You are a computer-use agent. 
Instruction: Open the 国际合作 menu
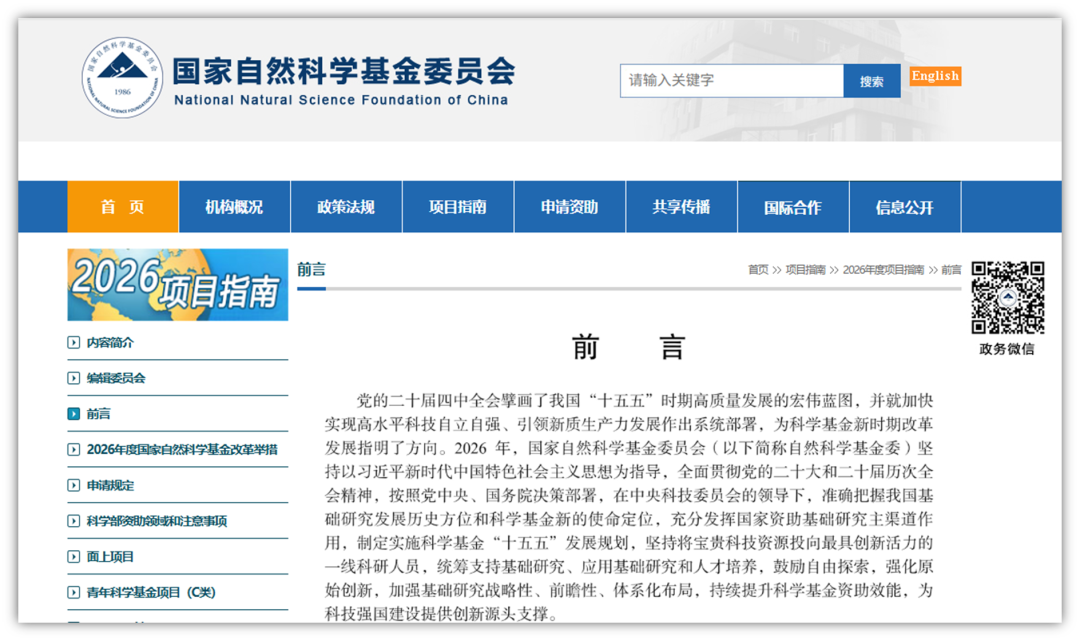coord(793,206)
